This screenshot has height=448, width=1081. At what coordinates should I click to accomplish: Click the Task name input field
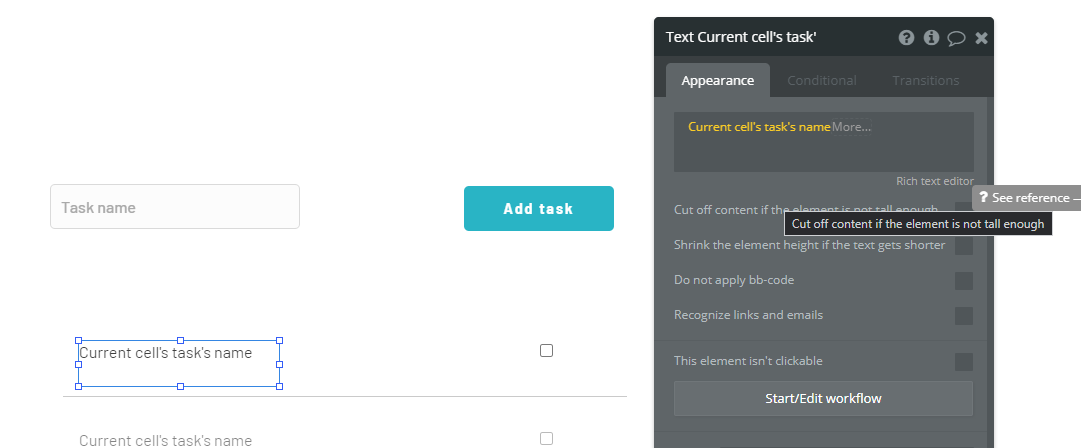175,207
